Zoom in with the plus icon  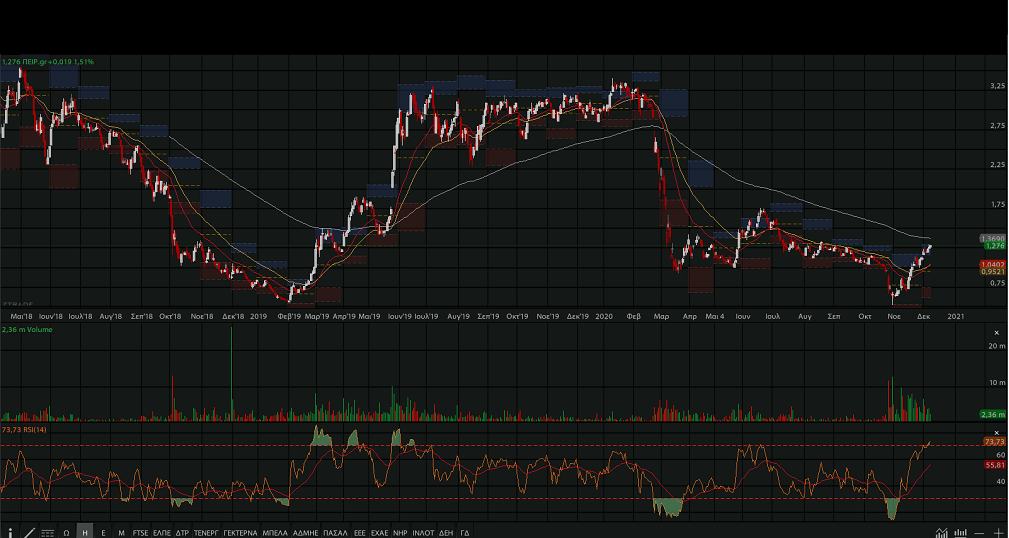tap(998, 532)
